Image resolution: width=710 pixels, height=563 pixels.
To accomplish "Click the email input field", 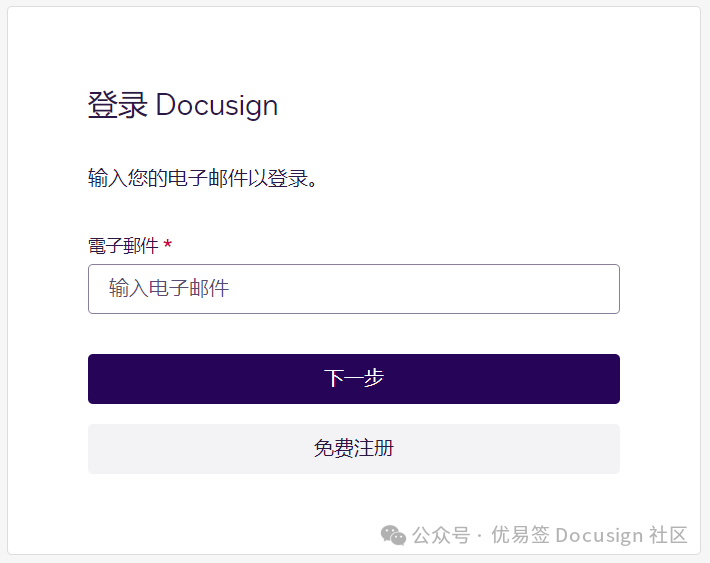I will [354, 289].
